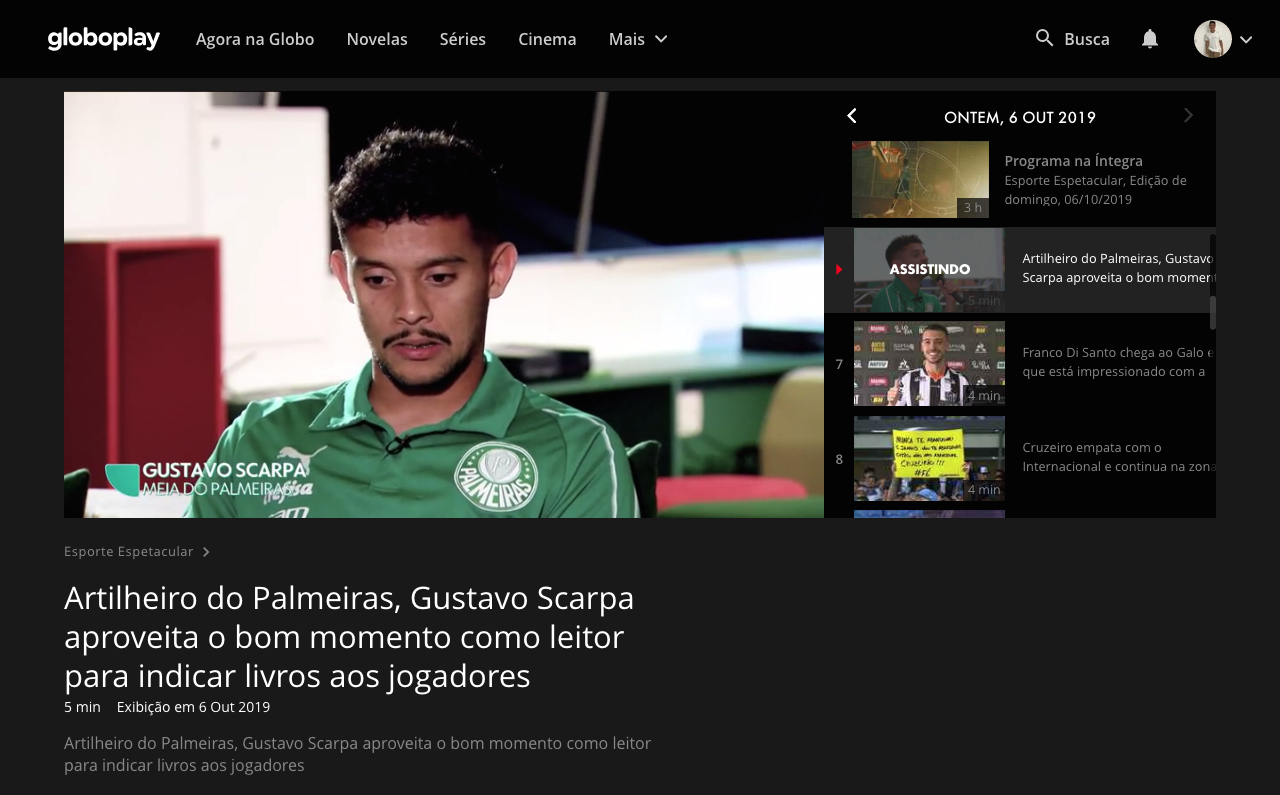The width and height of the screenshot is (1280, 795).
Task: Click the ONTEM, 6 OUT 2019 date header
Action: 1020,117
